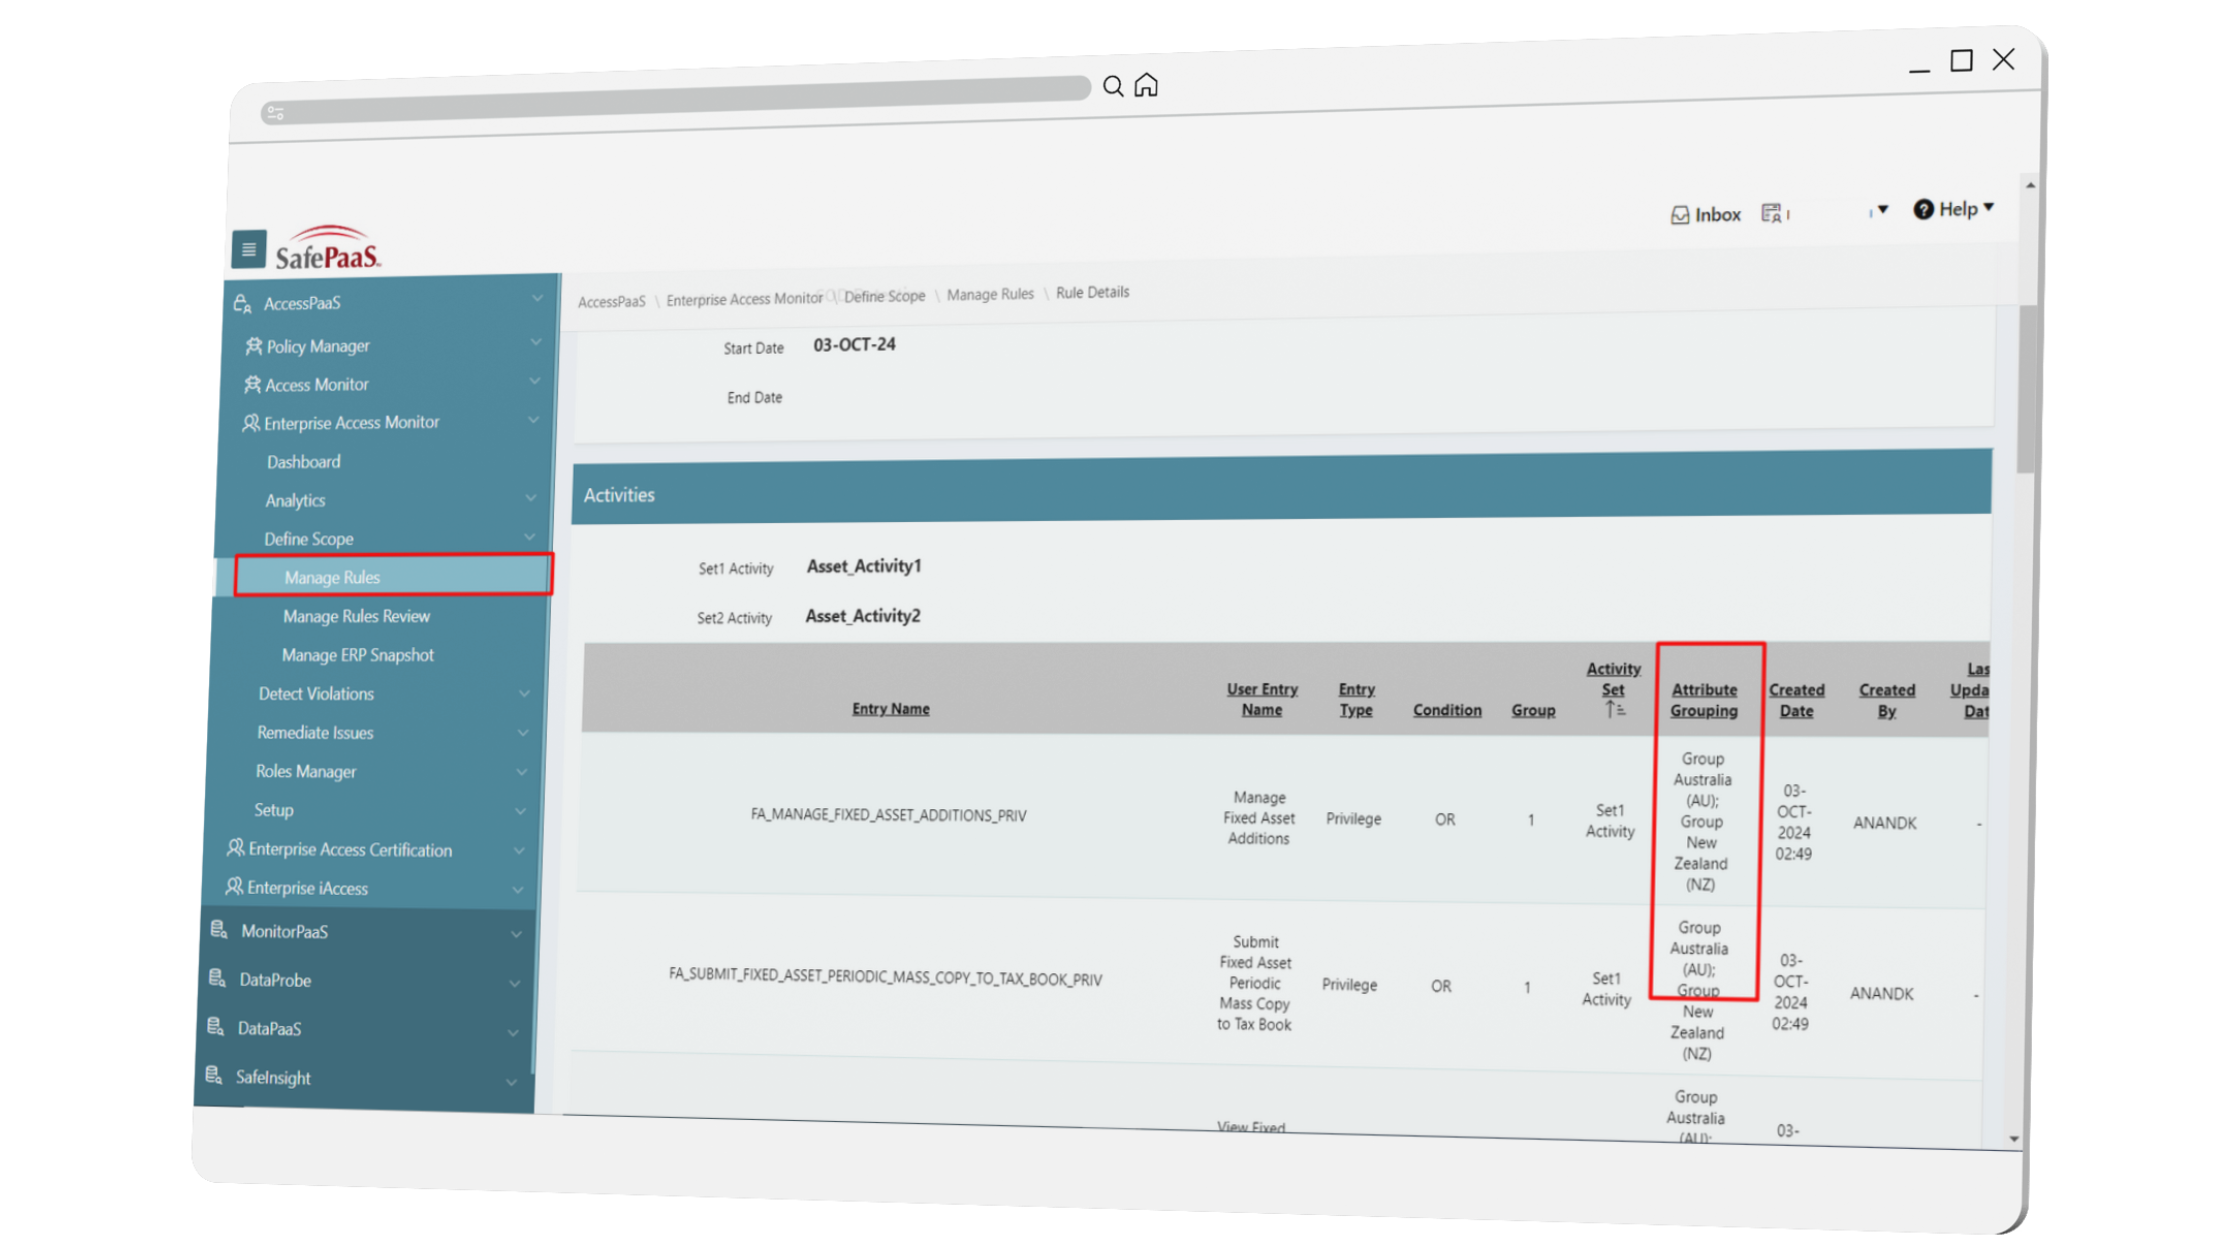Sort by Created Date column header
The width and height of the screenshot is (2240, 1260).
(x=1796, y=700)
